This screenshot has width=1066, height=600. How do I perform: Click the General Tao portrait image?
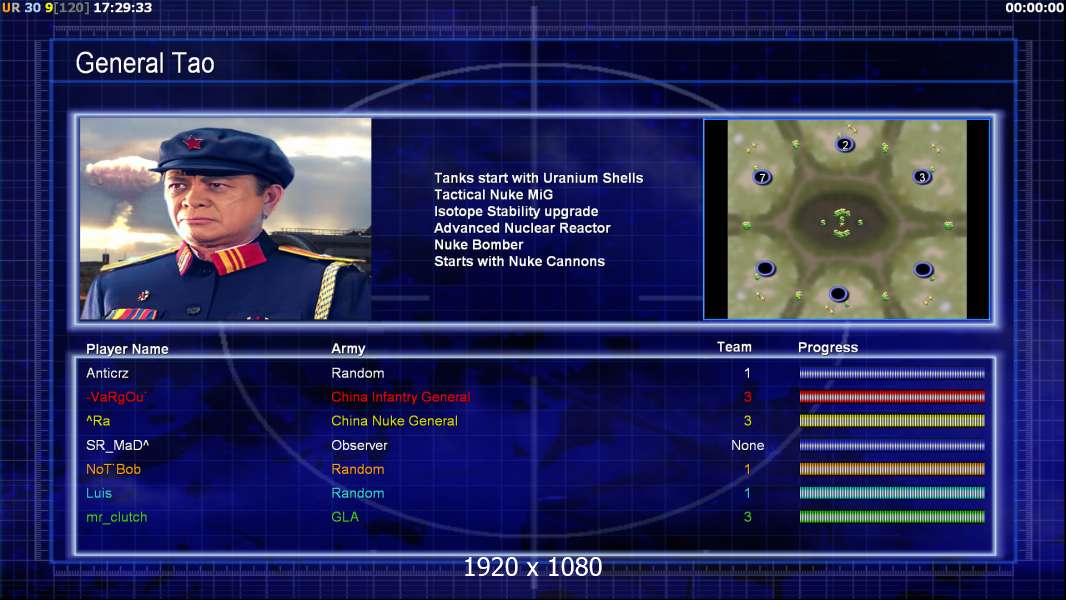tap(226, 219)
